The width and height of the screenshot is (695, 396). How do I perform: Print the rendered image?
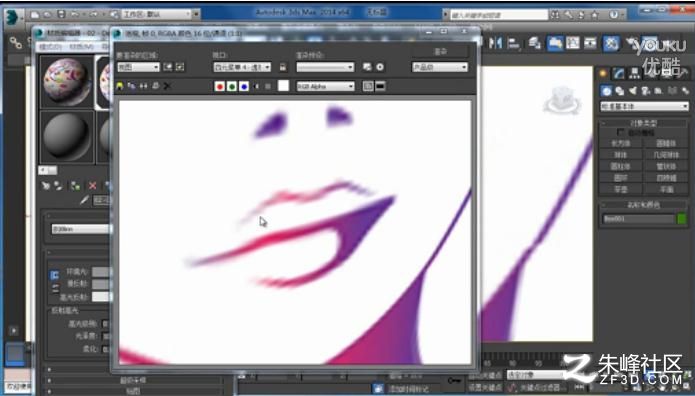155,86
